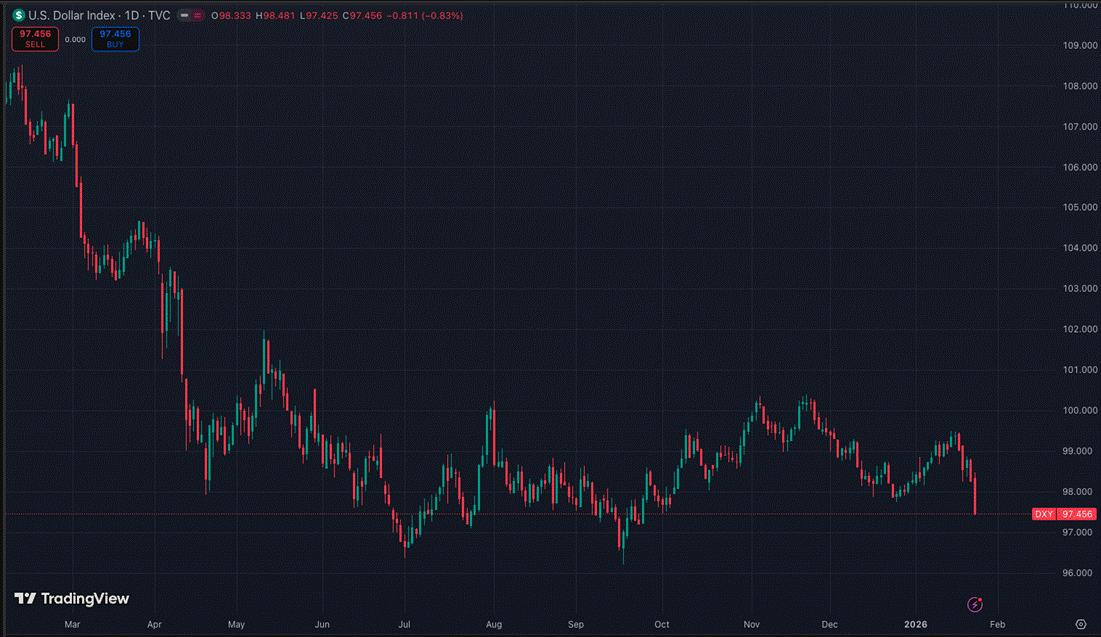Click the Dec label on time axis

pyautogui.click(x=830, y=624)
